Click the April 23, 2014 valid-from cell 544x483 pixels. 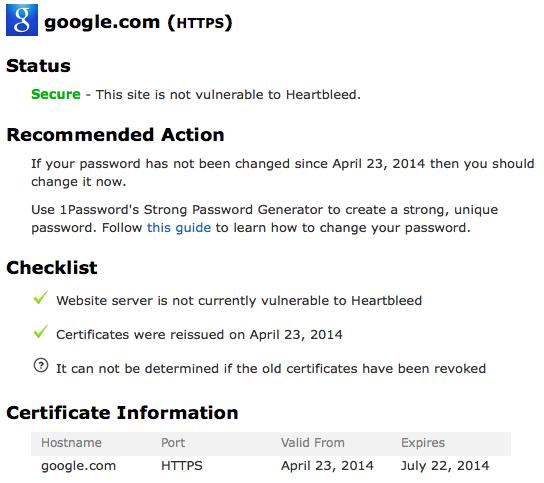pos(327,466)
